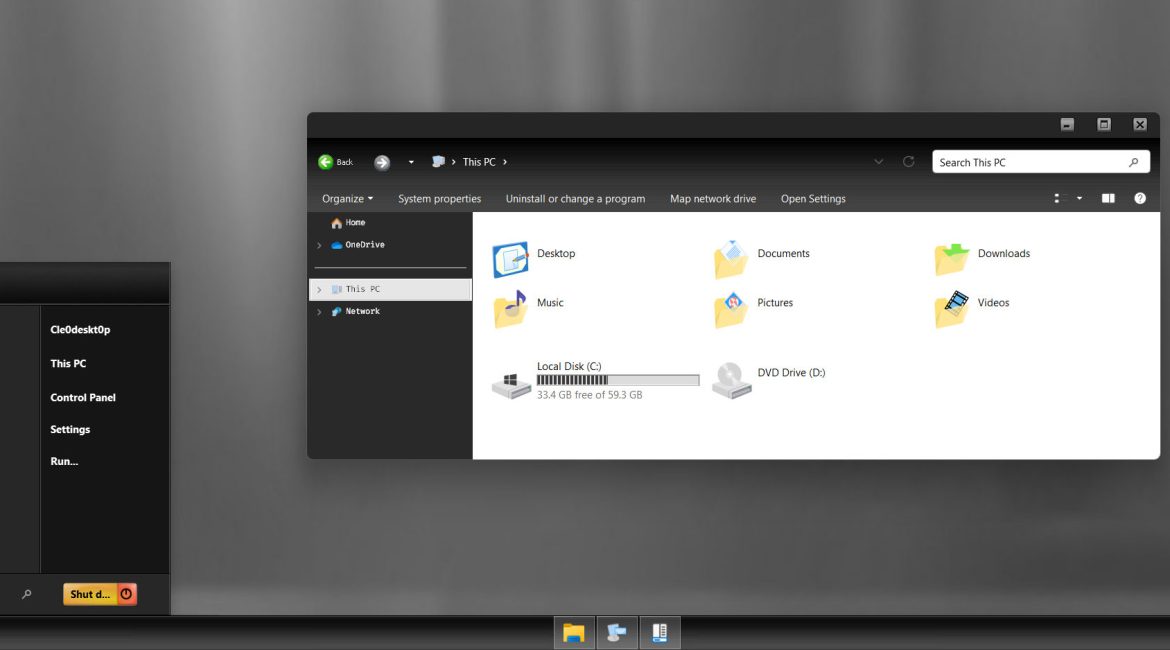Open the Organize dropdown menu
The width and height of the screenshot is (1170, 650).
tap(347, 199)
